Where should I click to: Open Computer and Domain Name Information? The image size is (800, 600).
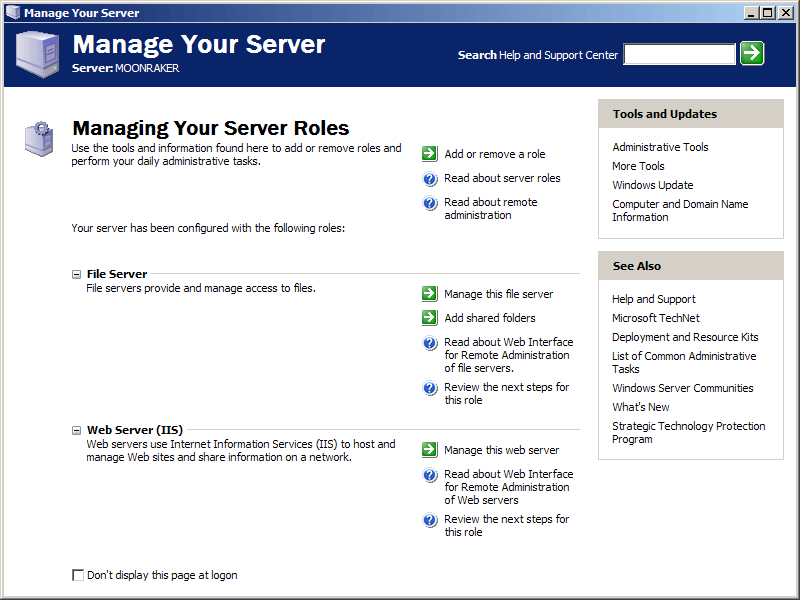[680, 210]
